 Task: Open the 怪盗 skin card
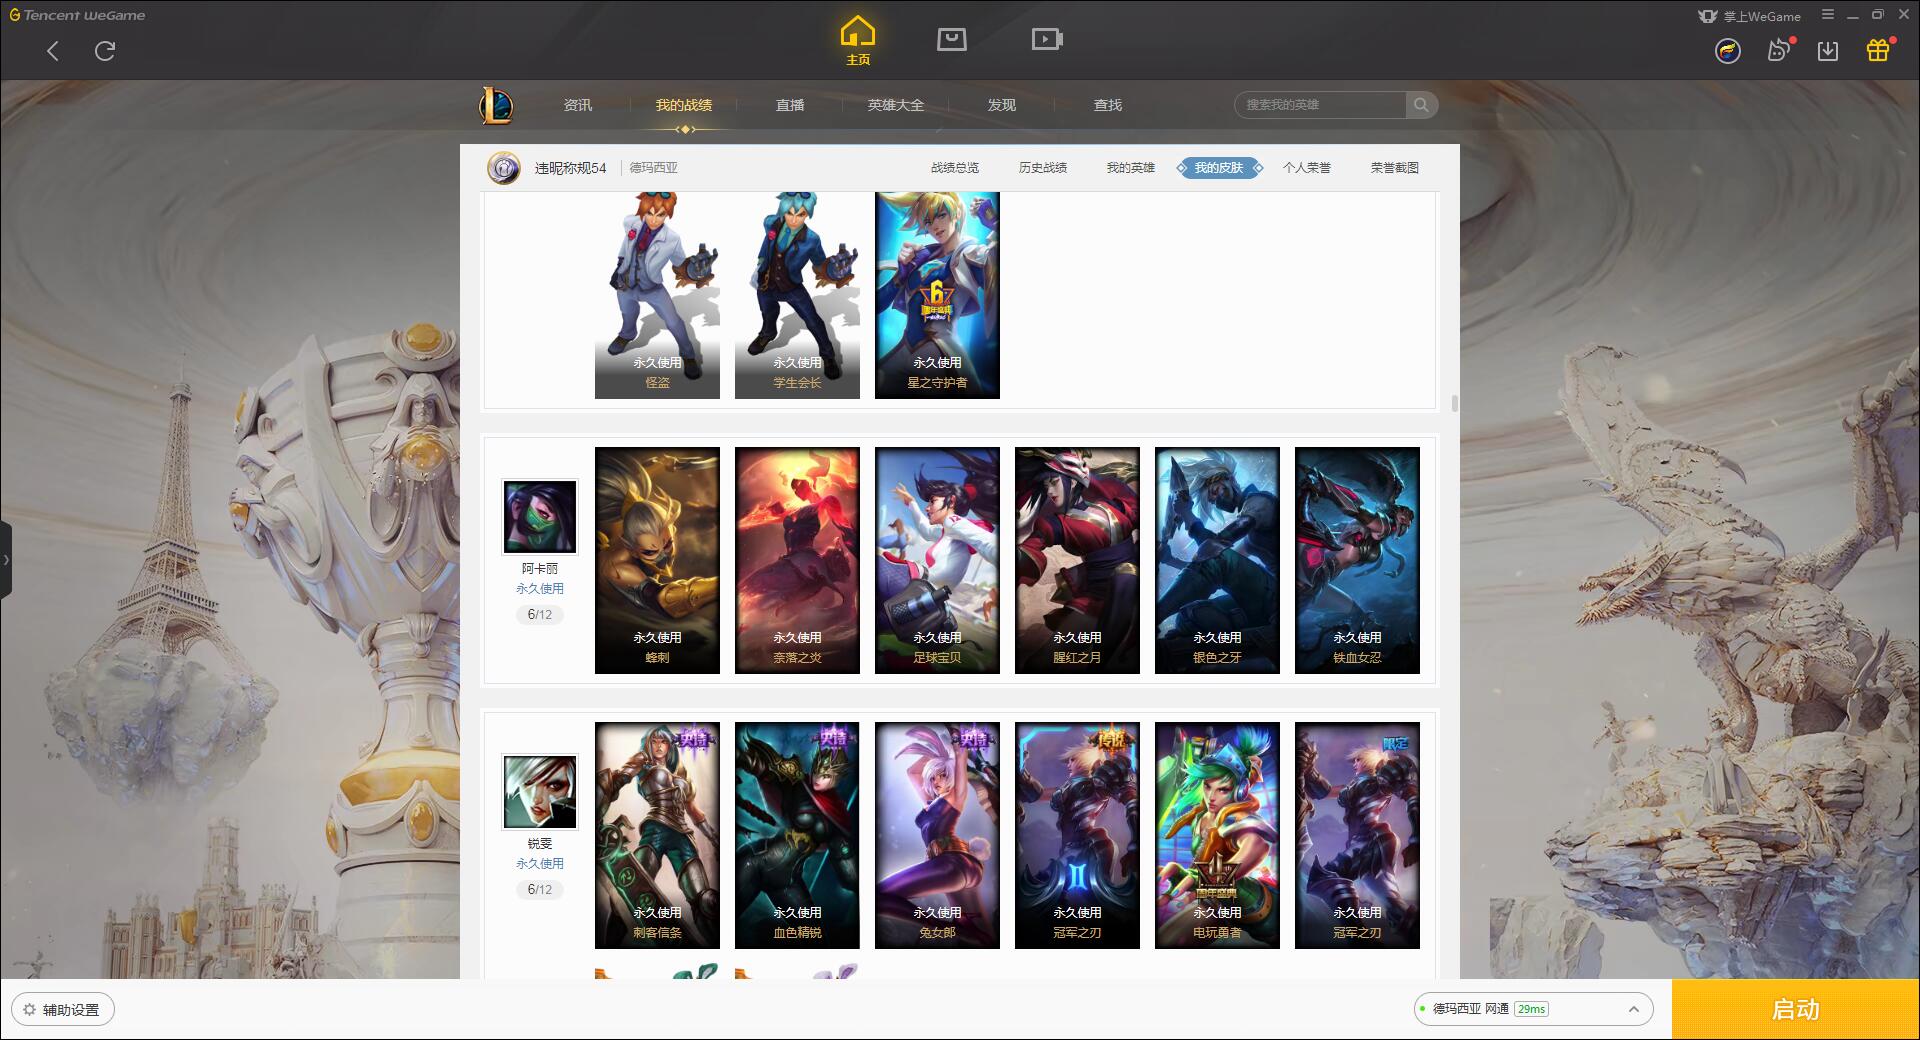point(657,295)
